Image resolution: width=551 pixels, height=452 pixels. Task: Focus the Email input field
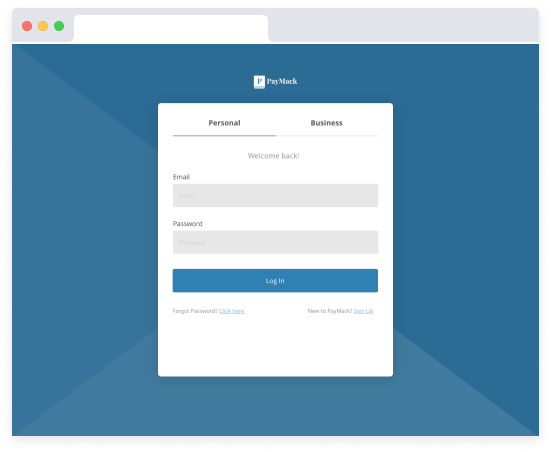[276, 195]
